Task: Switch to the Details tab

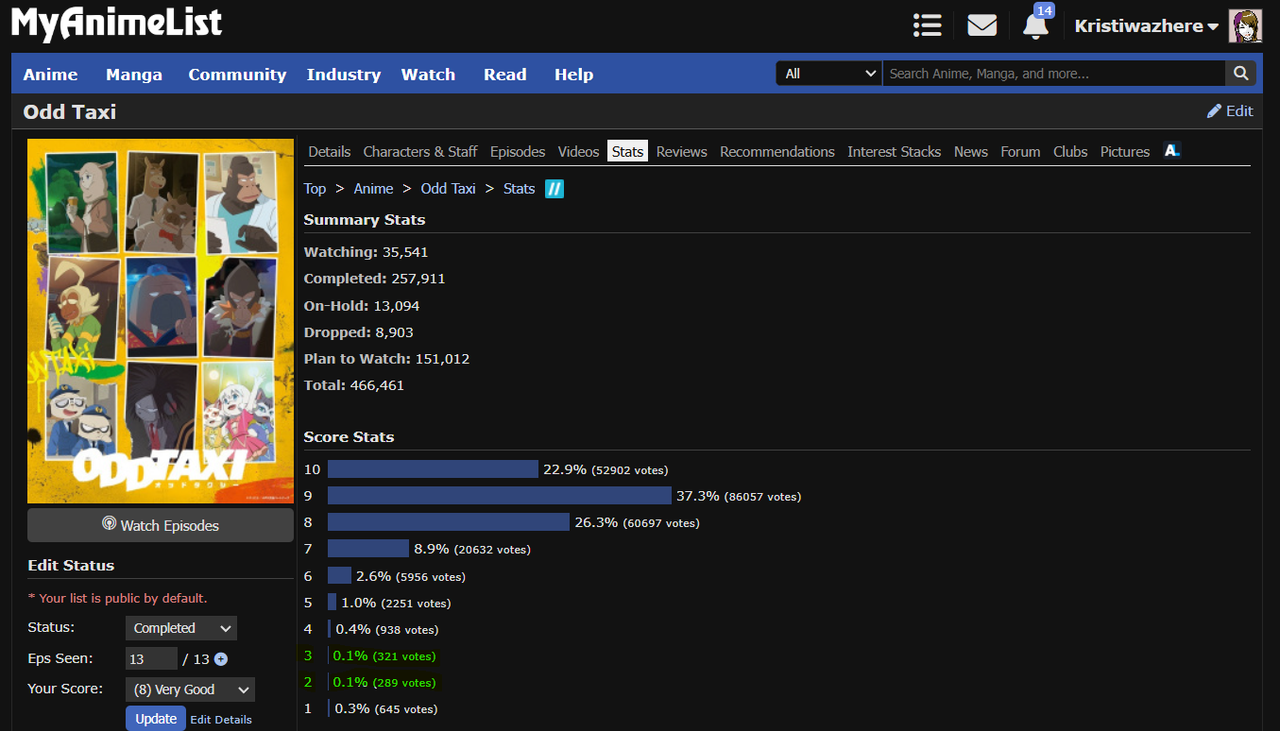Action: (329, 151)
